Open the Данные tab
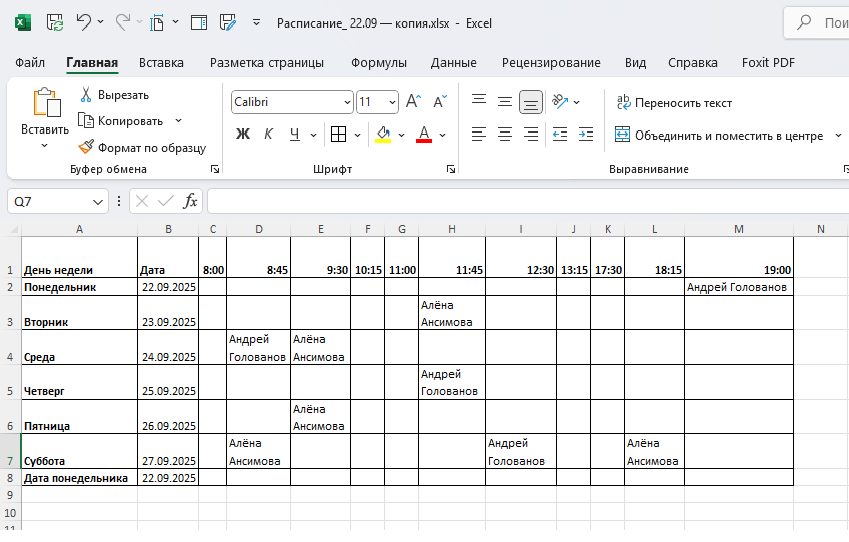 454,63
